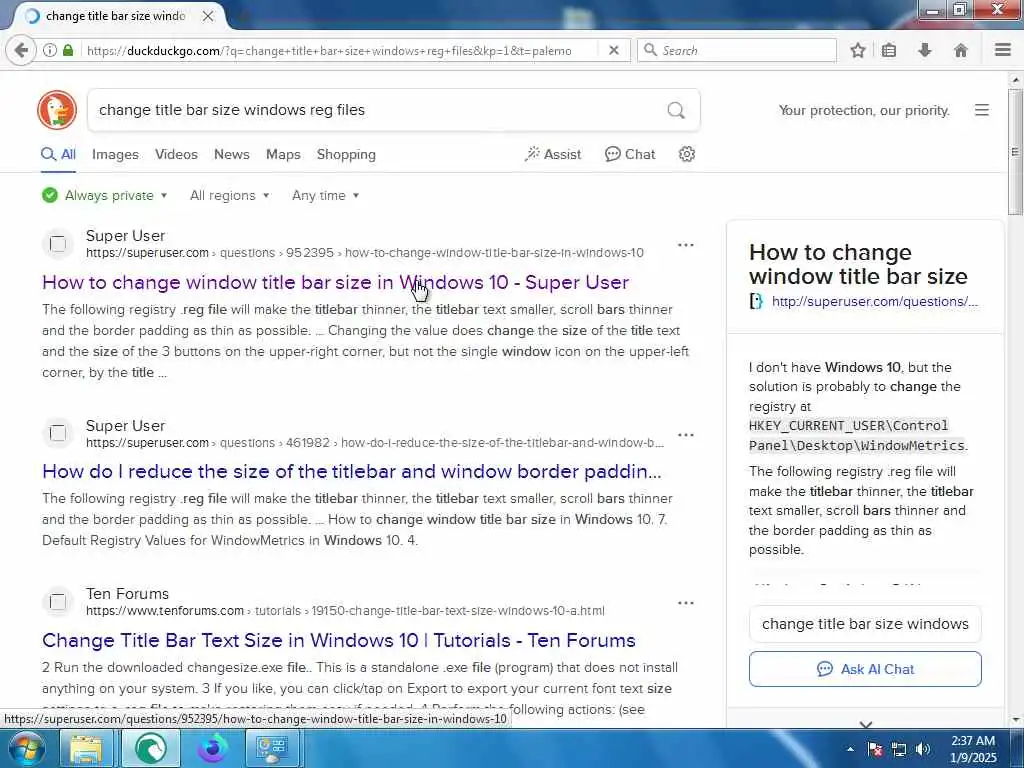Switch to the Videos tab
The width and height of the screenshot is (1024, 768).
176,154
